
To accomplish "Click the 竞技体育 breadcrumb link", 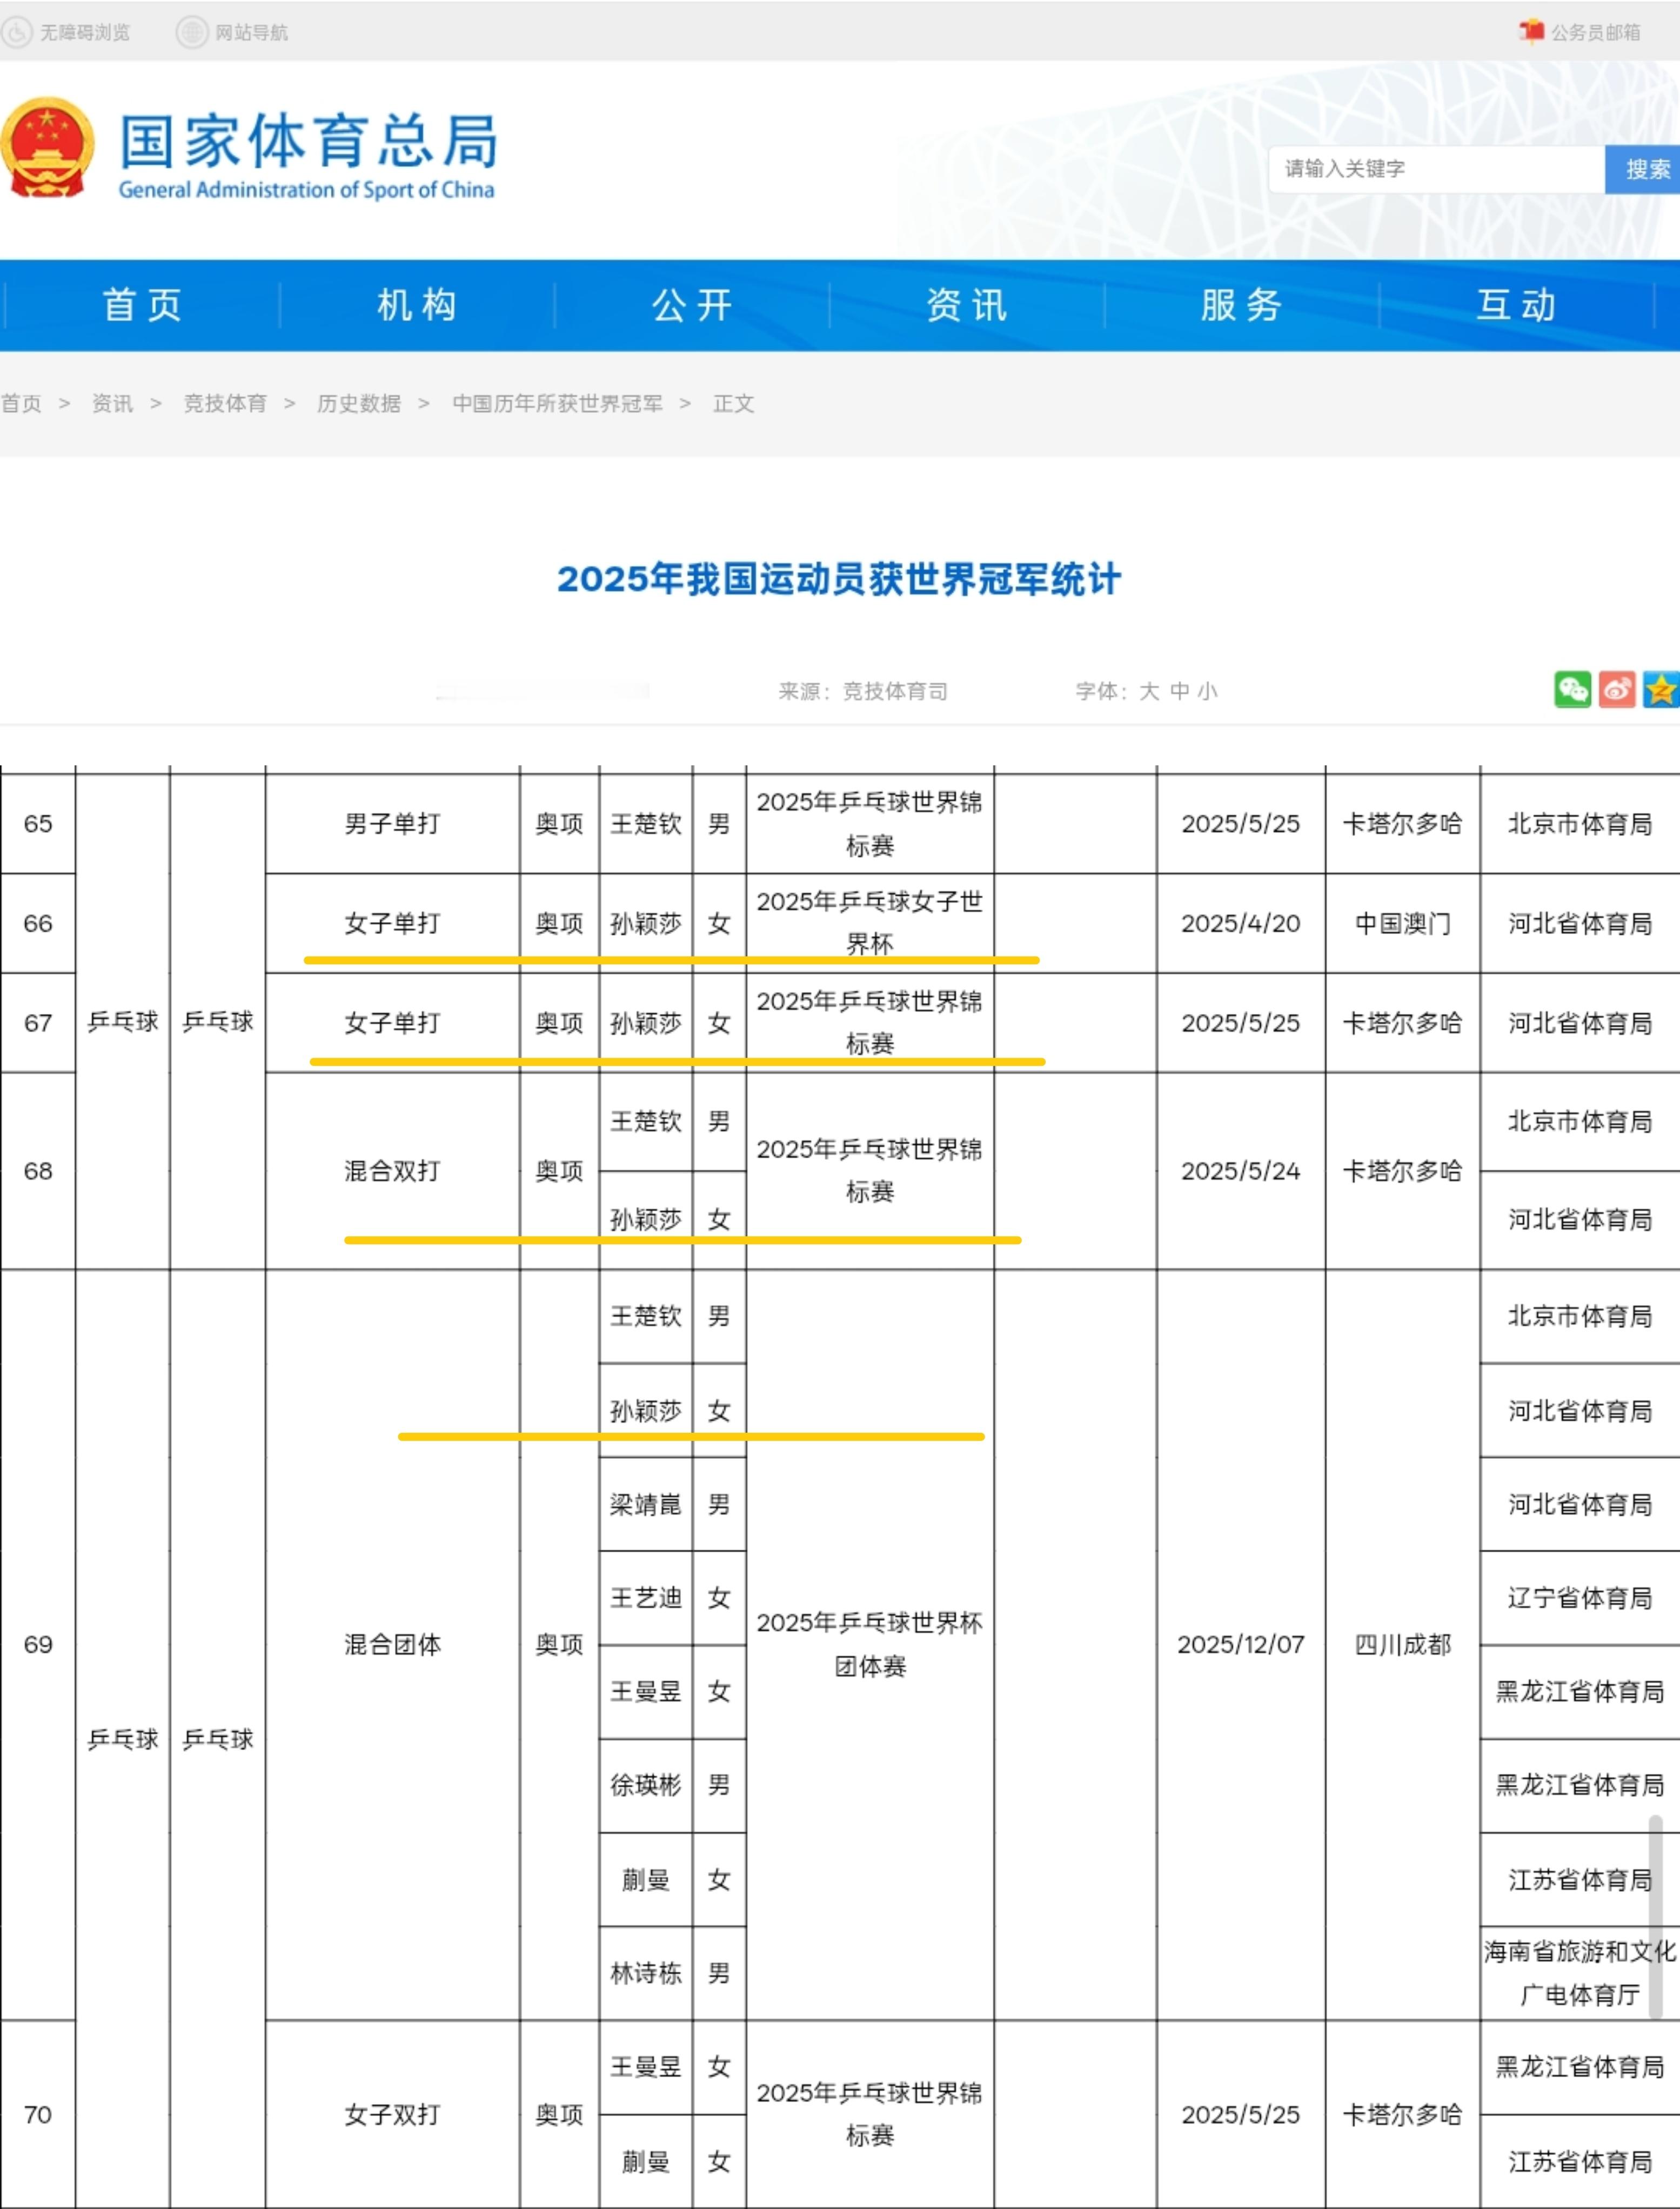I will [x=225, y=403].
